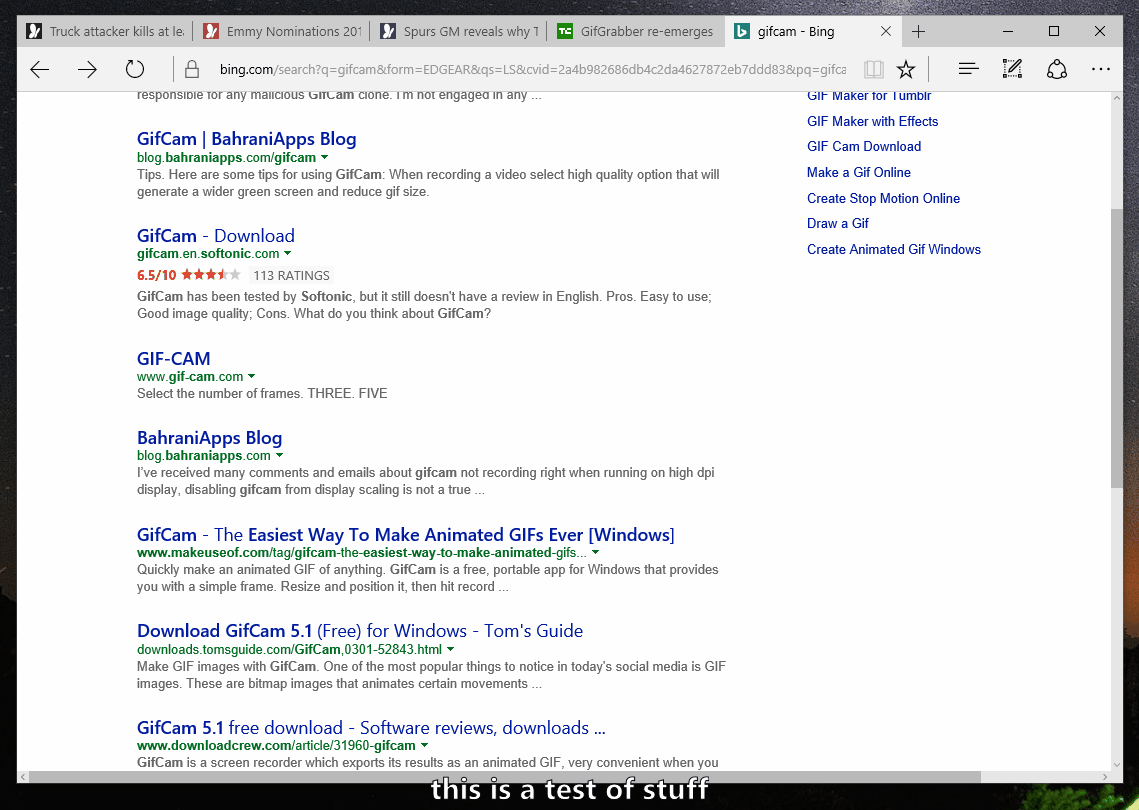Switch to Emmy Nominations tab

tap(282, 31)
